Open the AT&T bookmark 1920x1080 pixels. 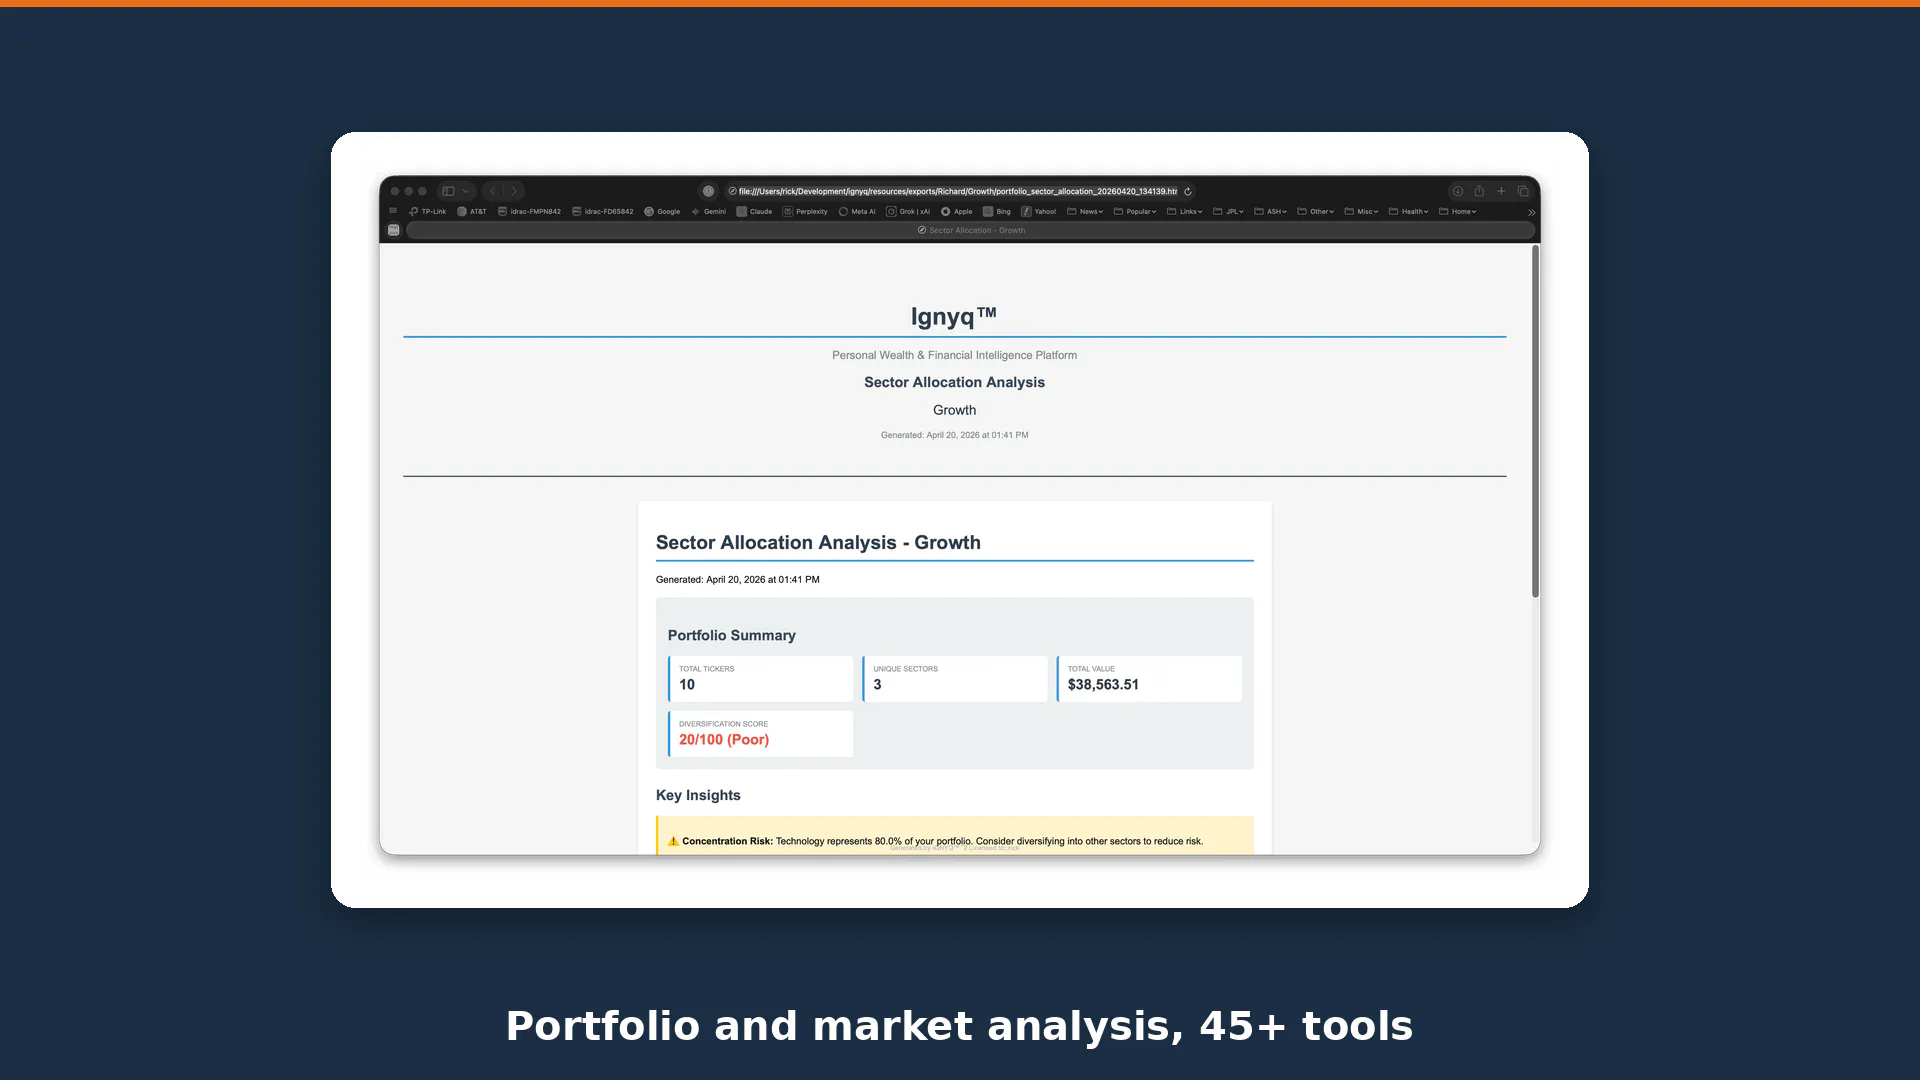pyautogui.click(x=472, y=212)
